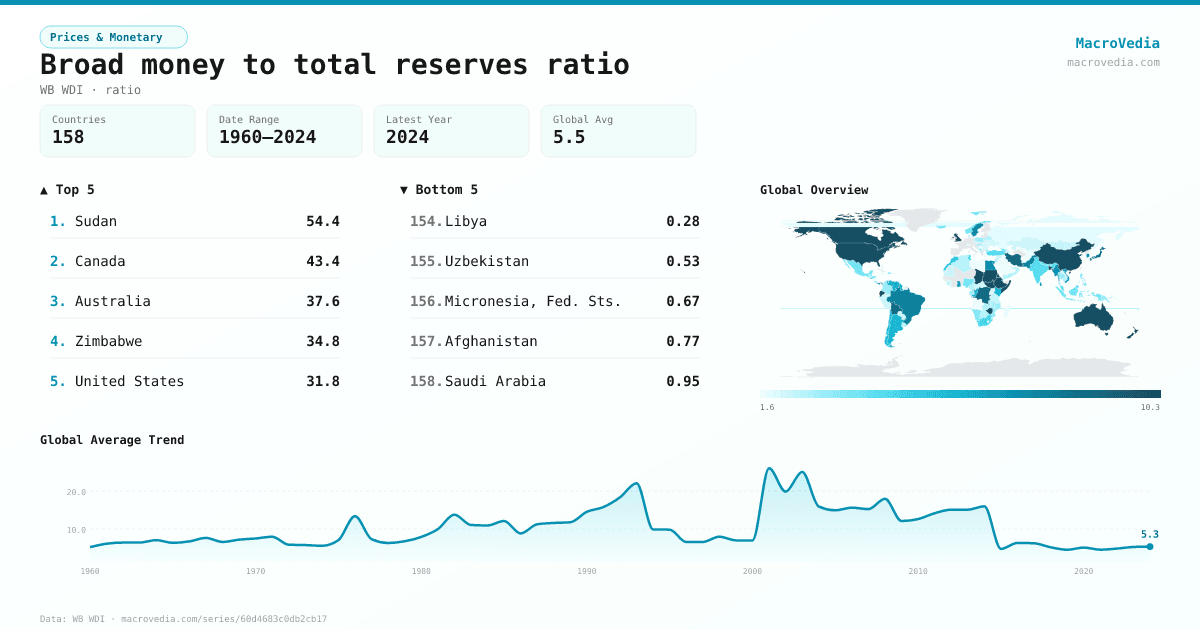The image size is (1200, 630).
Task: Click the map color scale gradient bar
Action: [x=960, y=394]
